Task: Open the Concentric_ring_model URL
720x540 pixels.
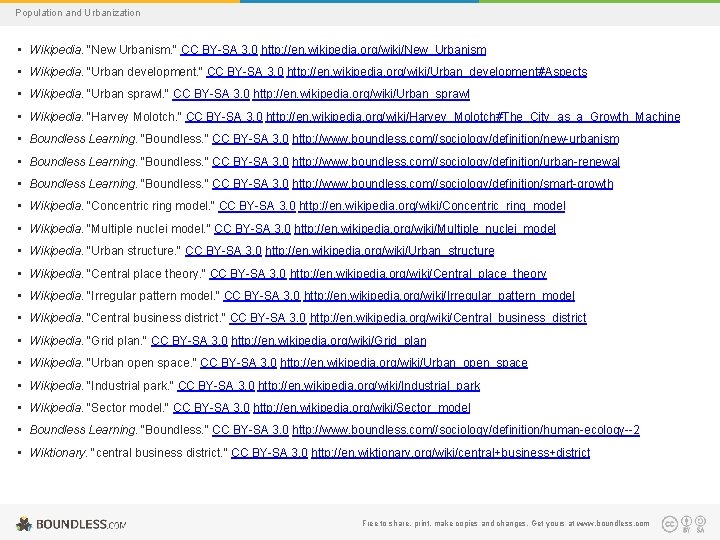Action: (x=432, y=206)
